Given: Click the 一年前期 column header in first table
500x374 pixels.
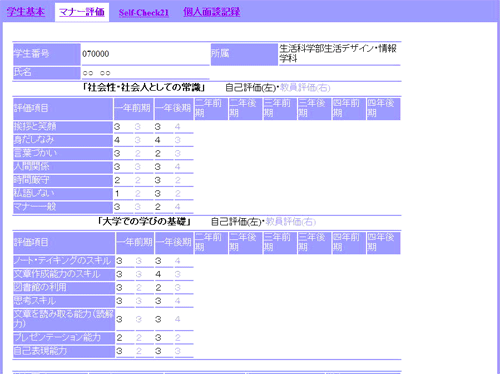Looking at the screenshot, I should pos(134,109).
